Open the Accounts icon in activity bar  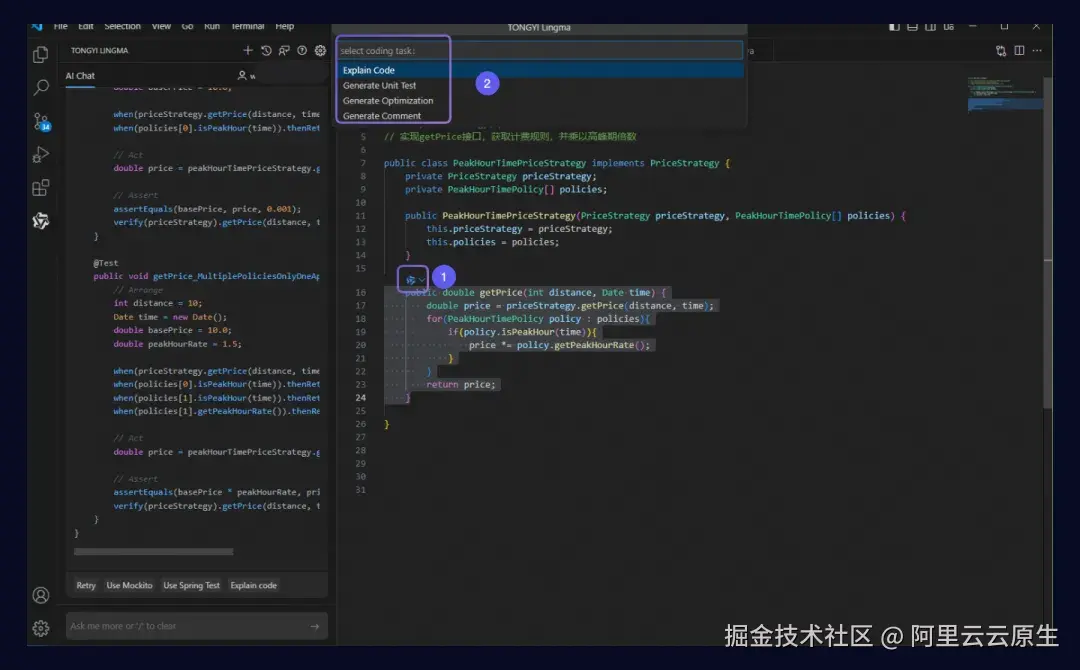point(41,595)
